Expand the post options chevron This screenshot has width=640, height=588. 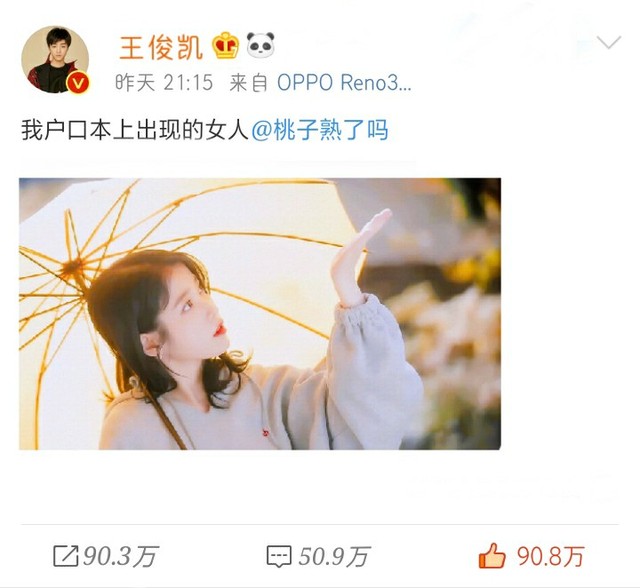point(609,42)
